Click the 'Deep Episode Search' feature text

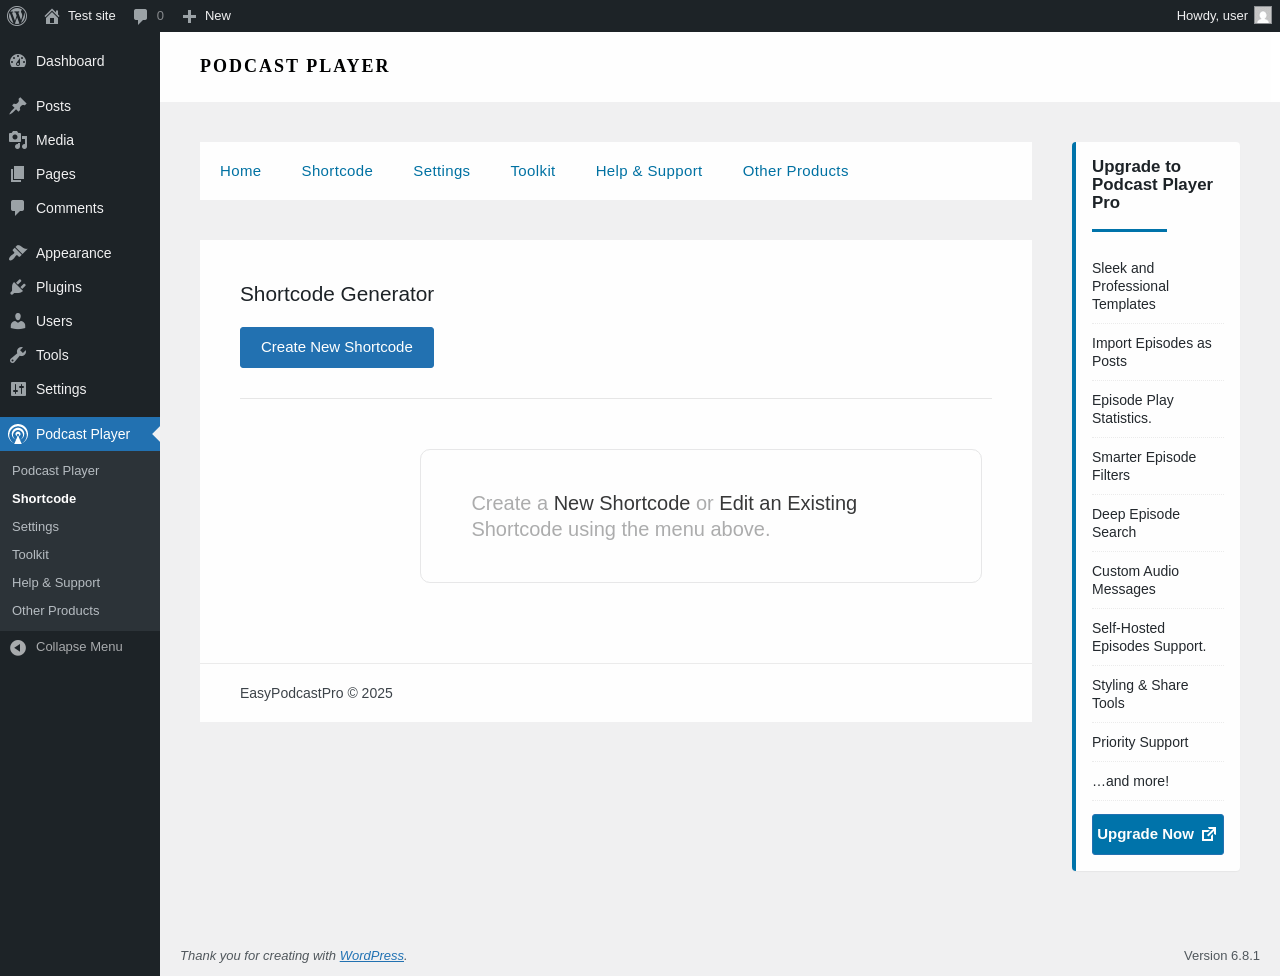coord(1136,523)
